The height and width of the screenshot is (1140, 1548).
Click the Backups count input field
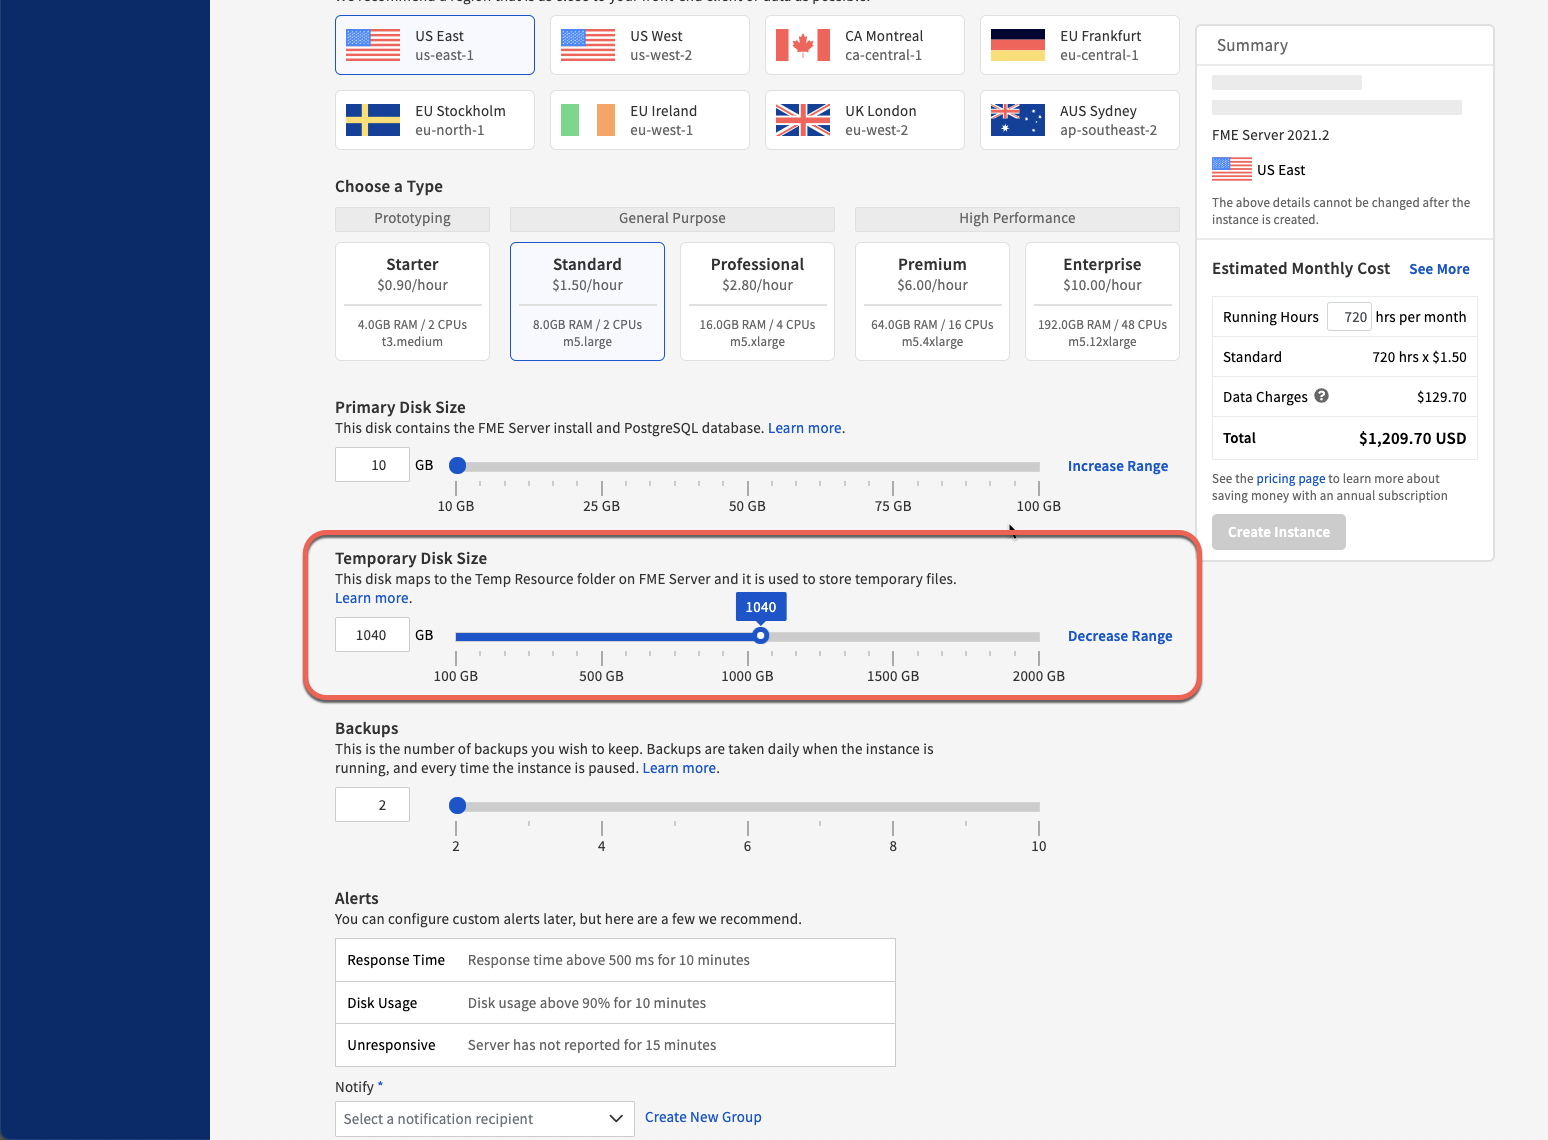pos(372,805)
